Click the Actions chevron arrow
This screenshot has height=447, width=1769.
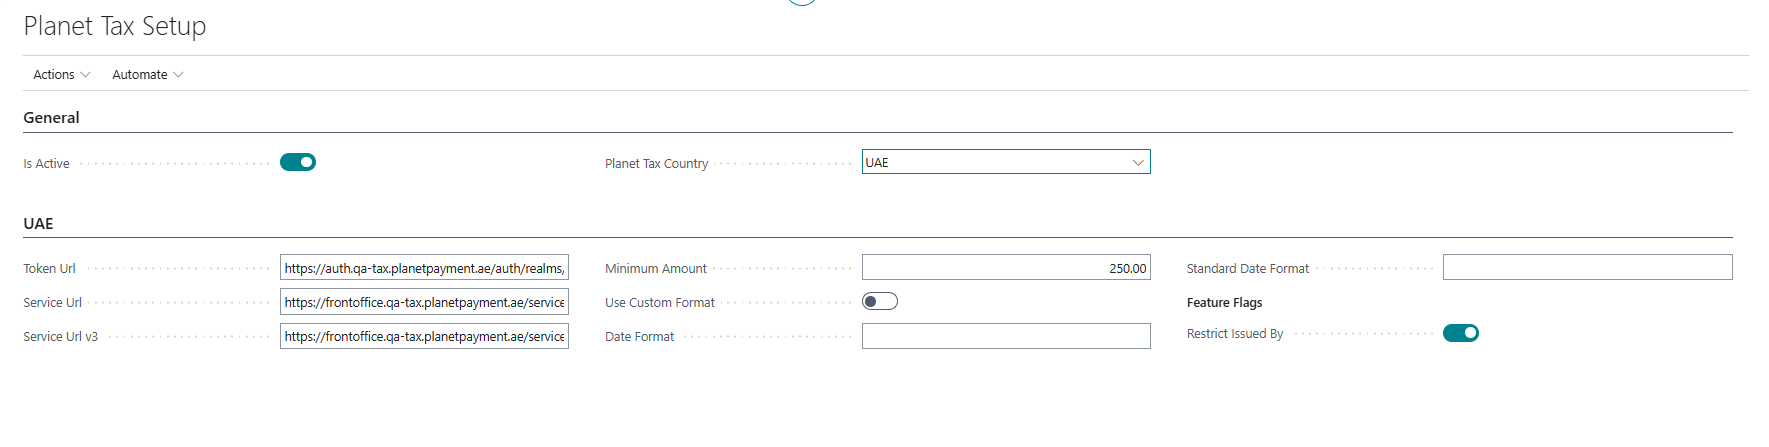click(85, 75)
